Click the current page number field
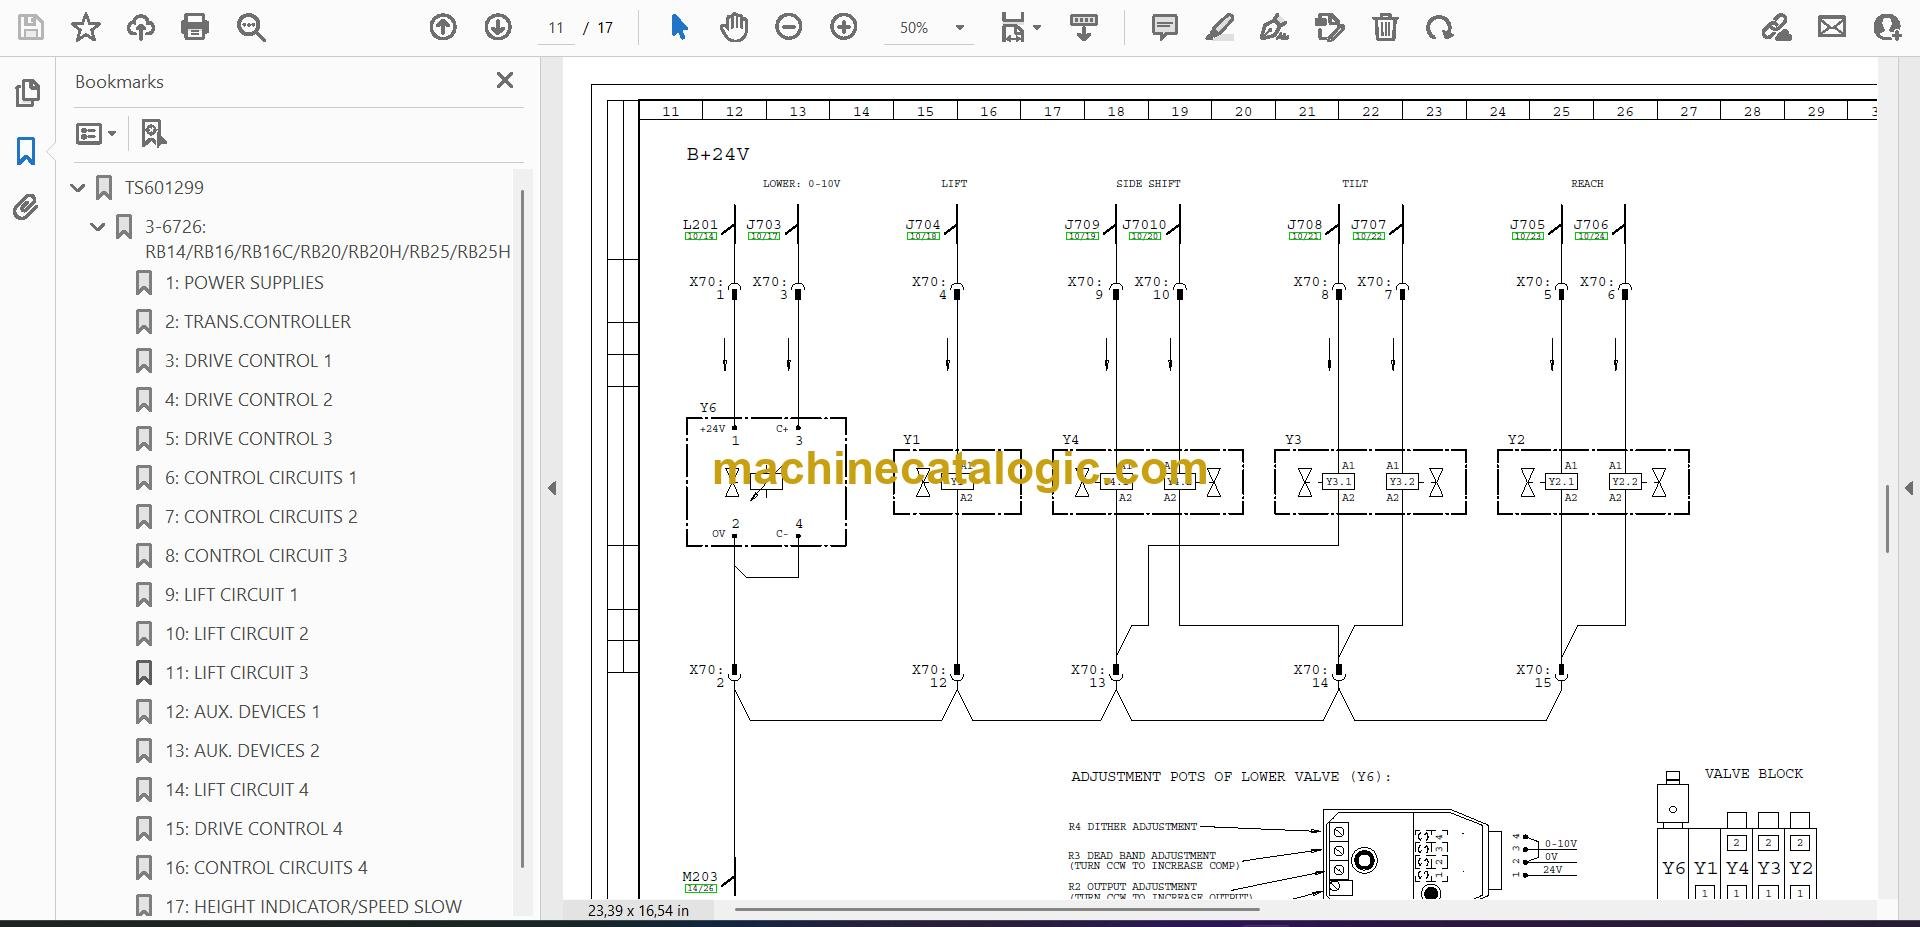Image resolution: width=1920 pixels, height=927 pixels. click(x=556, y=28)
